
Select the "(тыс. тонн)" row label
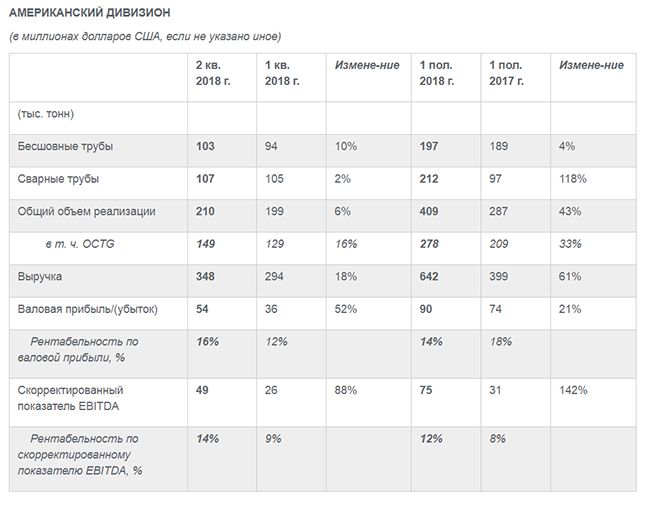(46, 114)
